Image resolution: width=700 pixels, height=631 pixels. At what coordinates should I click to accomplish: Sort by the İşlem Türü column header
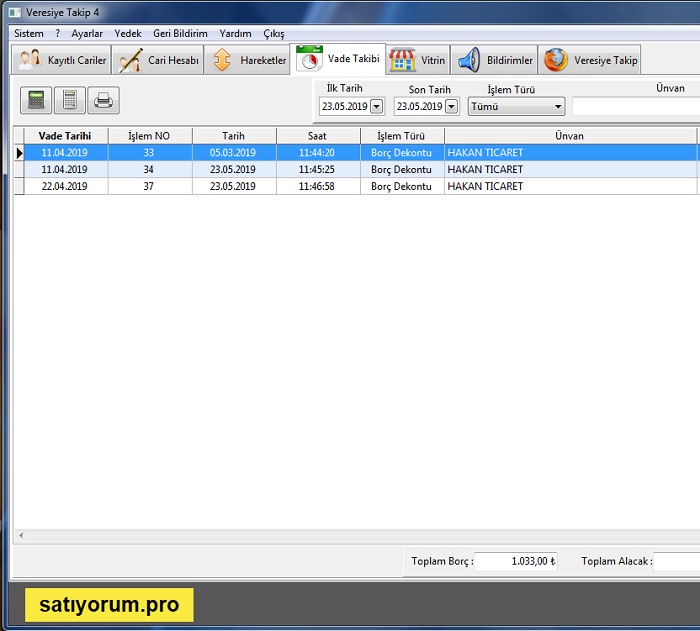coord(401,136)
